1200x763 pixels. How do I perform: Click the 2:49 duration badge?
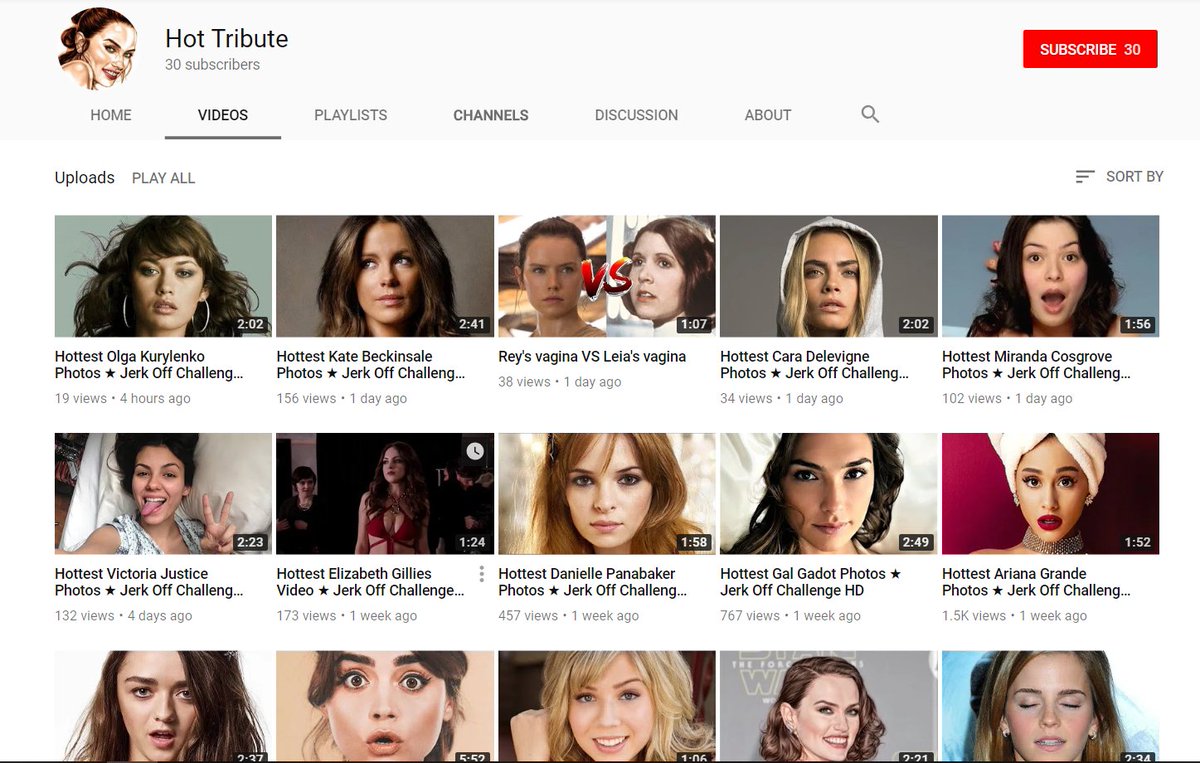pyautogui.click(x=916, y=542)
